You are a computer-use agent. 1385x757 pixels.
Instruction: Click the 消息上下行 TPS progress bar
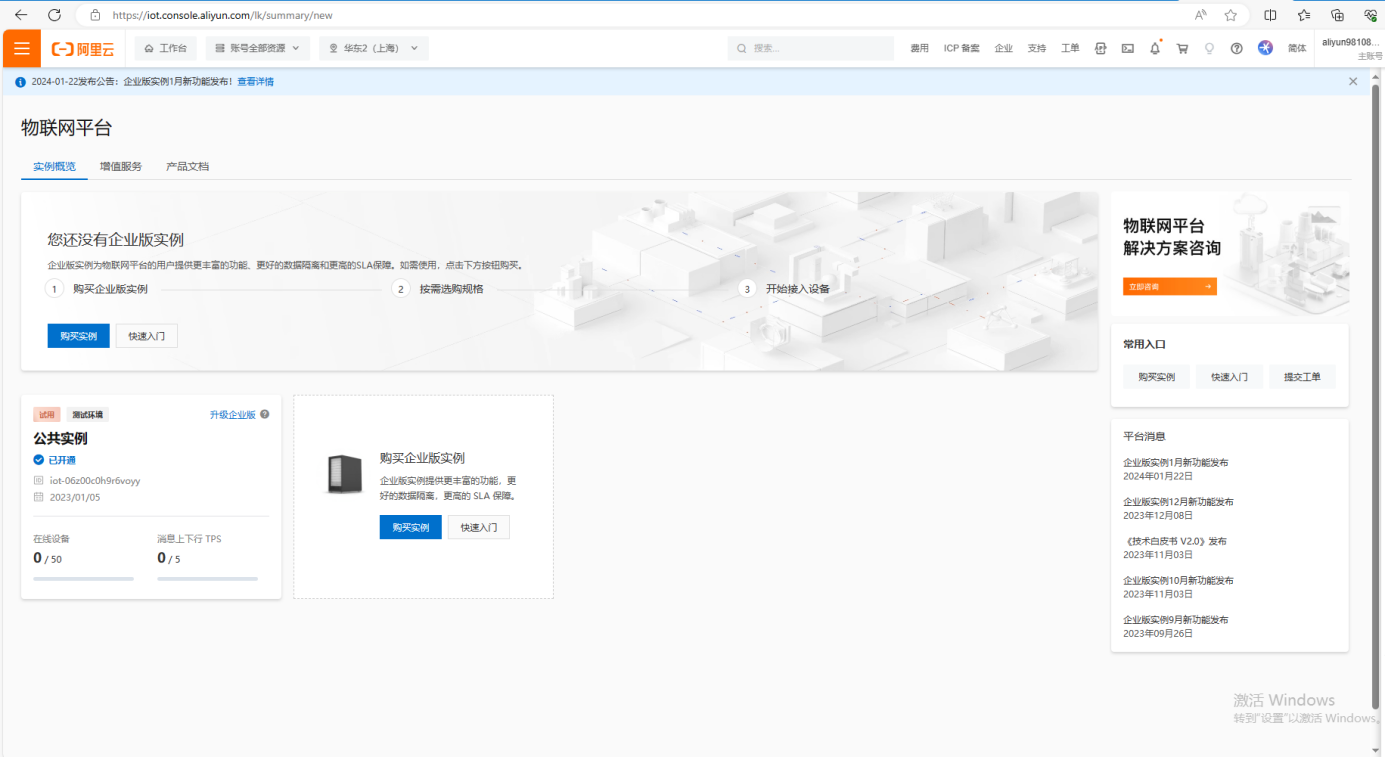[x=207, y=578]
